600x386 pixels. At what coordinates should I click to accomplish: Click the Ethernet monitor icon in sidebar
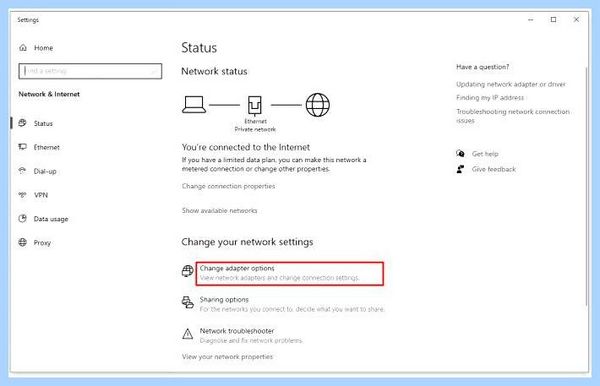[x=23, y=147]
